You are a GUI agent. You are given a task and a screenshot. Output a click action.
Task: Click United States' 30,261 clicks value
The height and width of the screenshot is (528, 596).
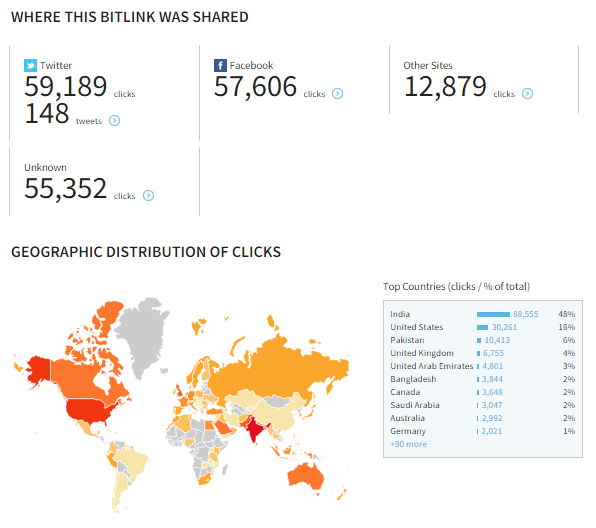click(x=504, y=327)
